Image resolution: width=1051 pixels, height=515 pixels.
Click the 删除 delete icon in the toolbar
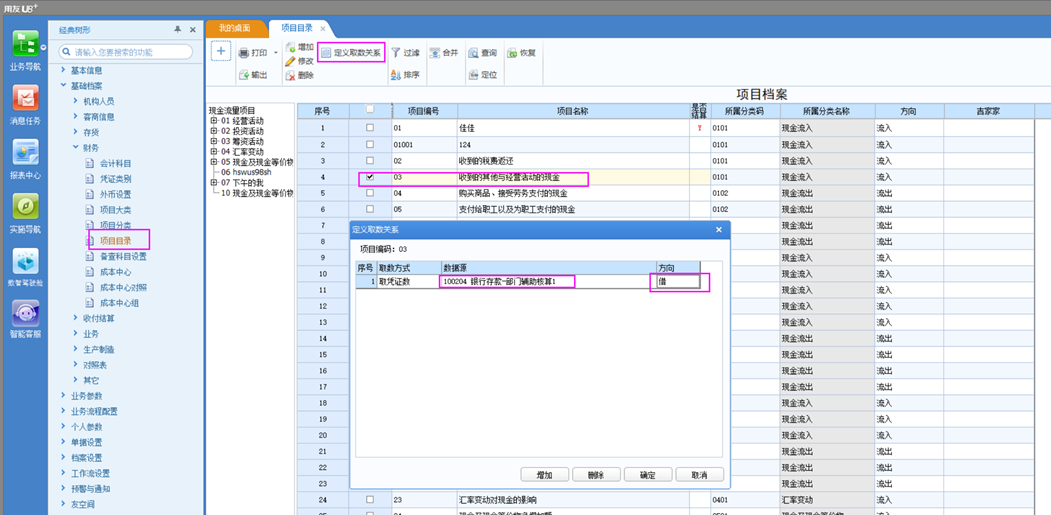(290, 76)
